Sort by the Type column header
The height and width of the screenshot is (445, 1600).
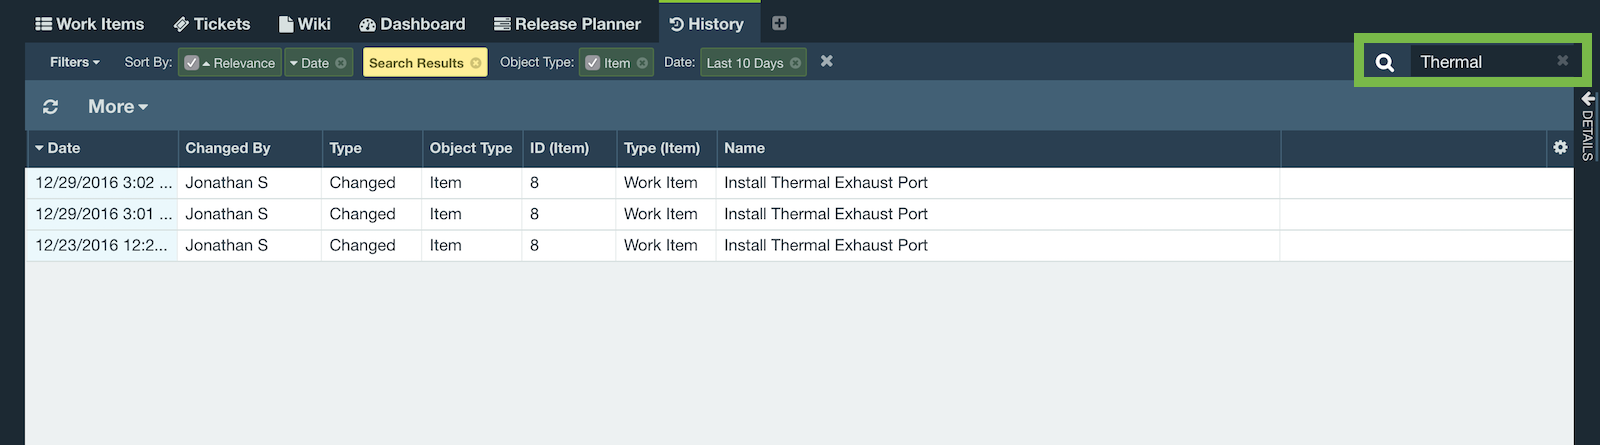372,148
